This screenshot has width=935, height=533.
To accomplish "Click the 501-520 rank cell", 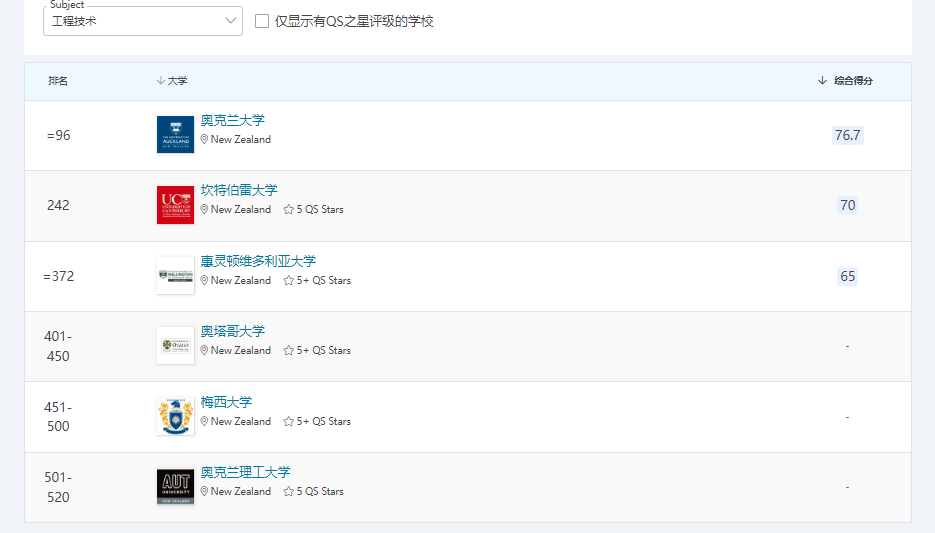I will (58, 487).
